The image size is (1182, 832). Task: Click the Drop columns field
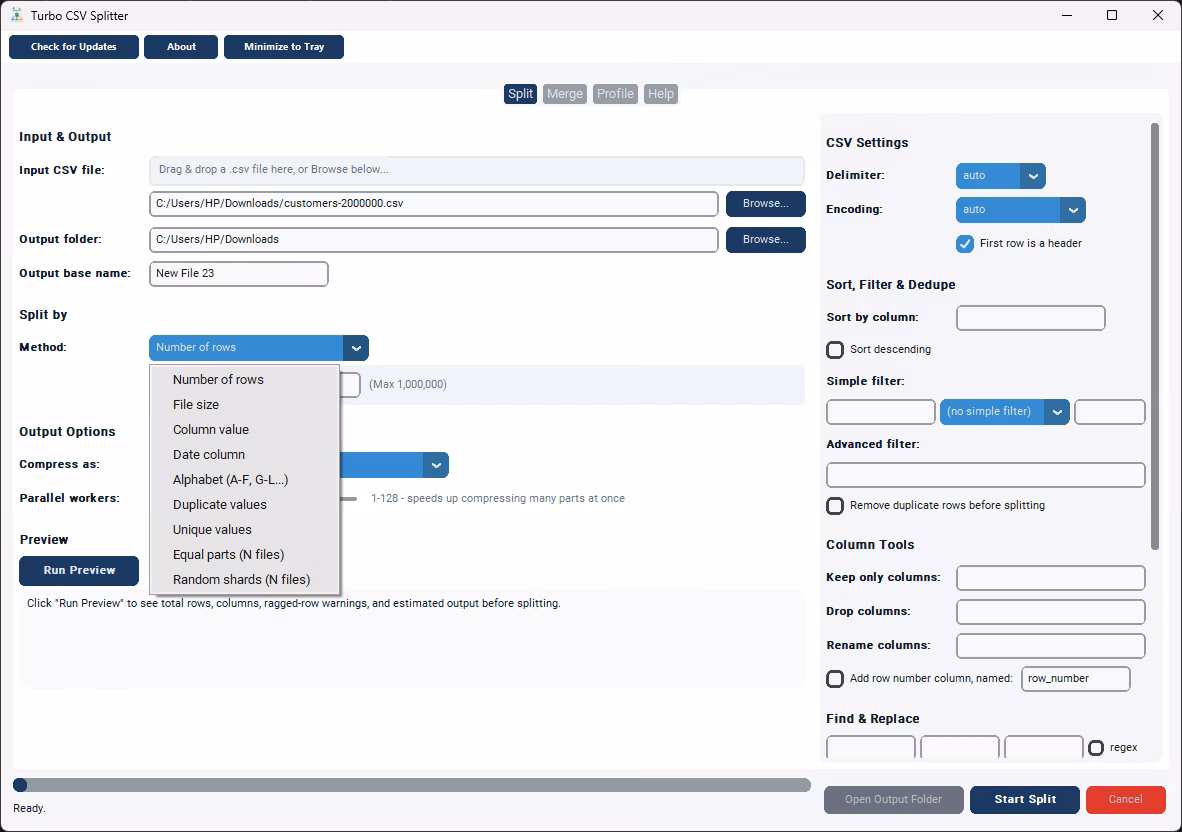(x=1051, y=612)
